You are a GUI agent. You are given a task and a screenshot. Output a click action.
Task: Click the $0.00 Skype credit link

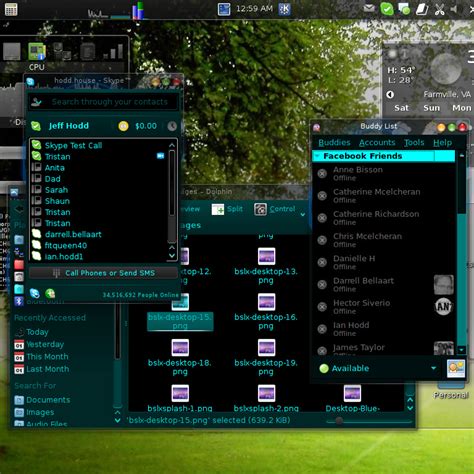tap(146, 126)
